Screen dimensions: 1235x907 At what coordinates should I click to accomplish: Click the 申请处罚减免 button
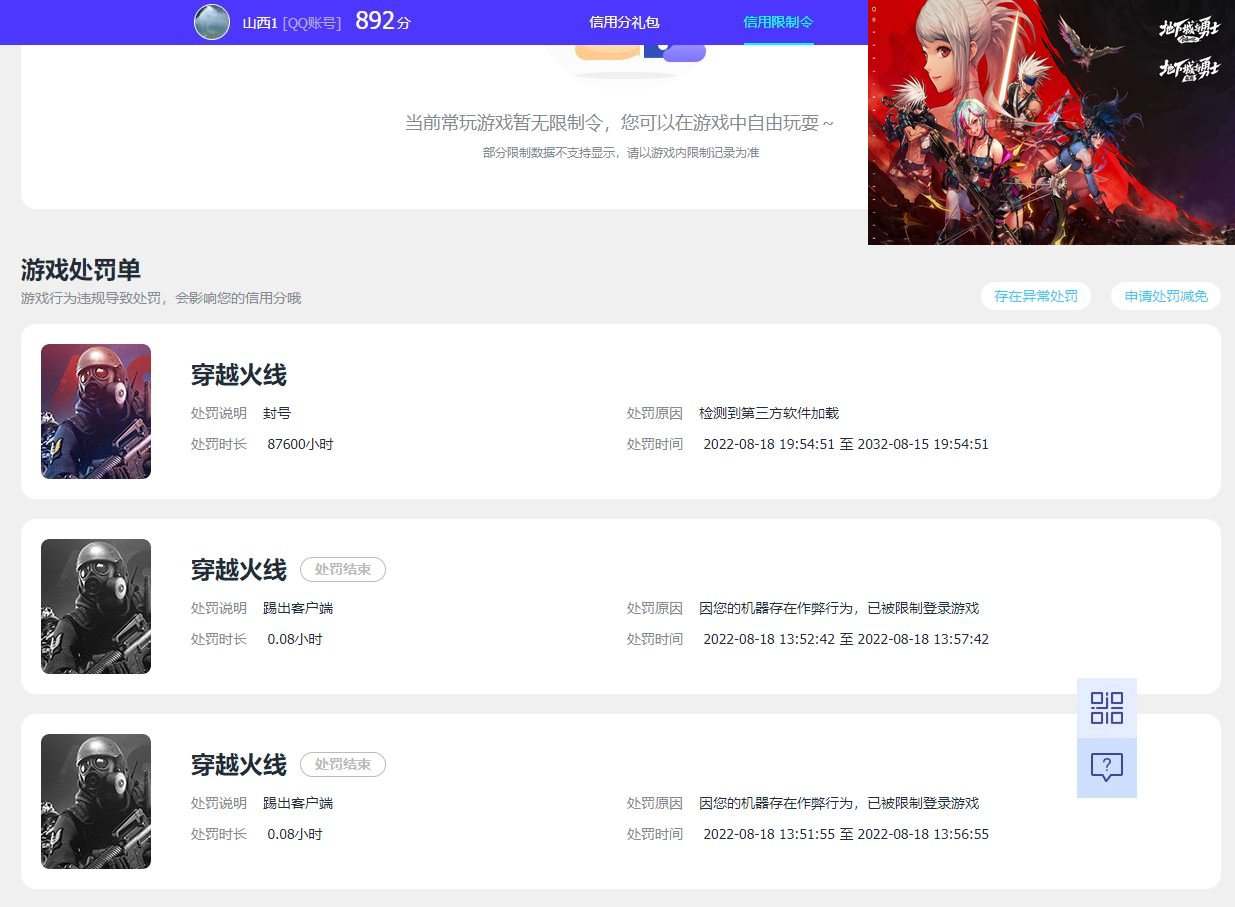(1166, 296)
